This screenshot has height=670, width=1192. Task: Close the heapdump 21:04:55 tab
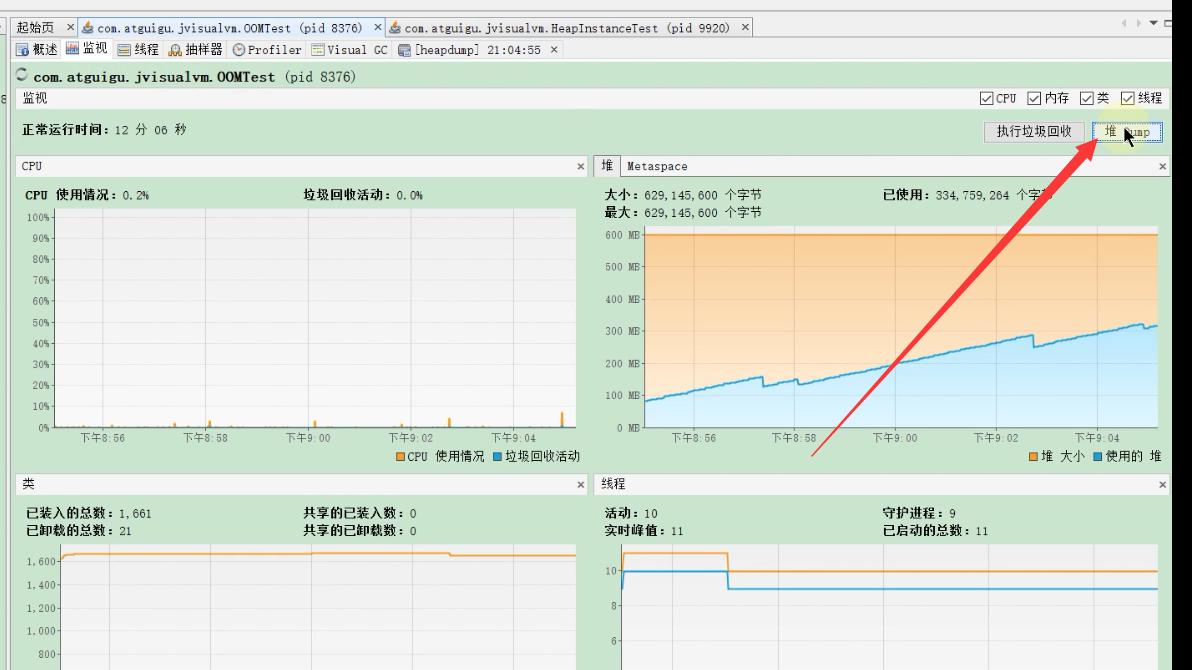(x=554, y=49)
